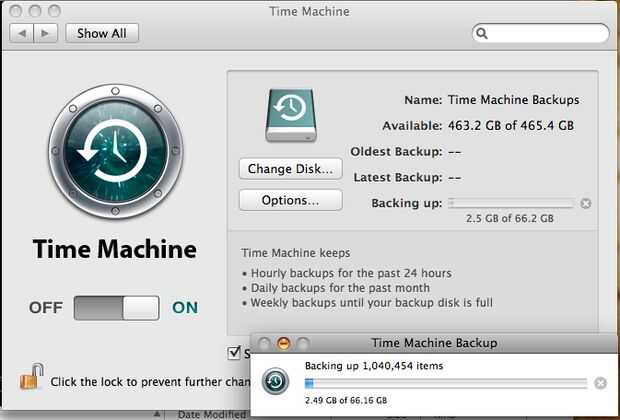The width and height of the screenshot is (620, 420).
Task: Click the Date Modified column header behind the window
Action: 212,414
